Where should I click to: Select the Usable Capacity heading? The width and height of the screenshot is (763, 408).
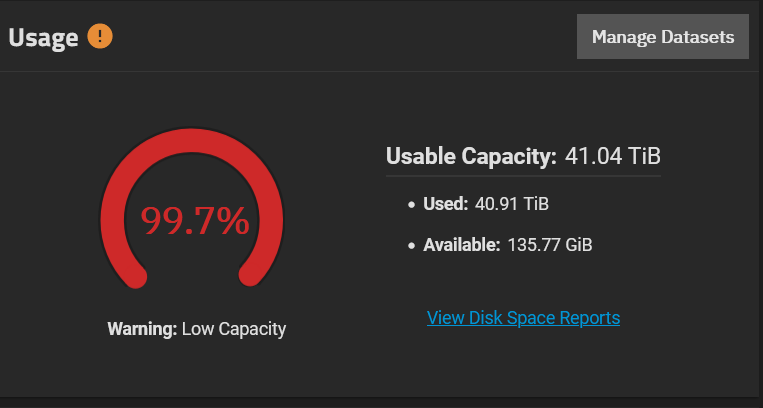(471, 156)
